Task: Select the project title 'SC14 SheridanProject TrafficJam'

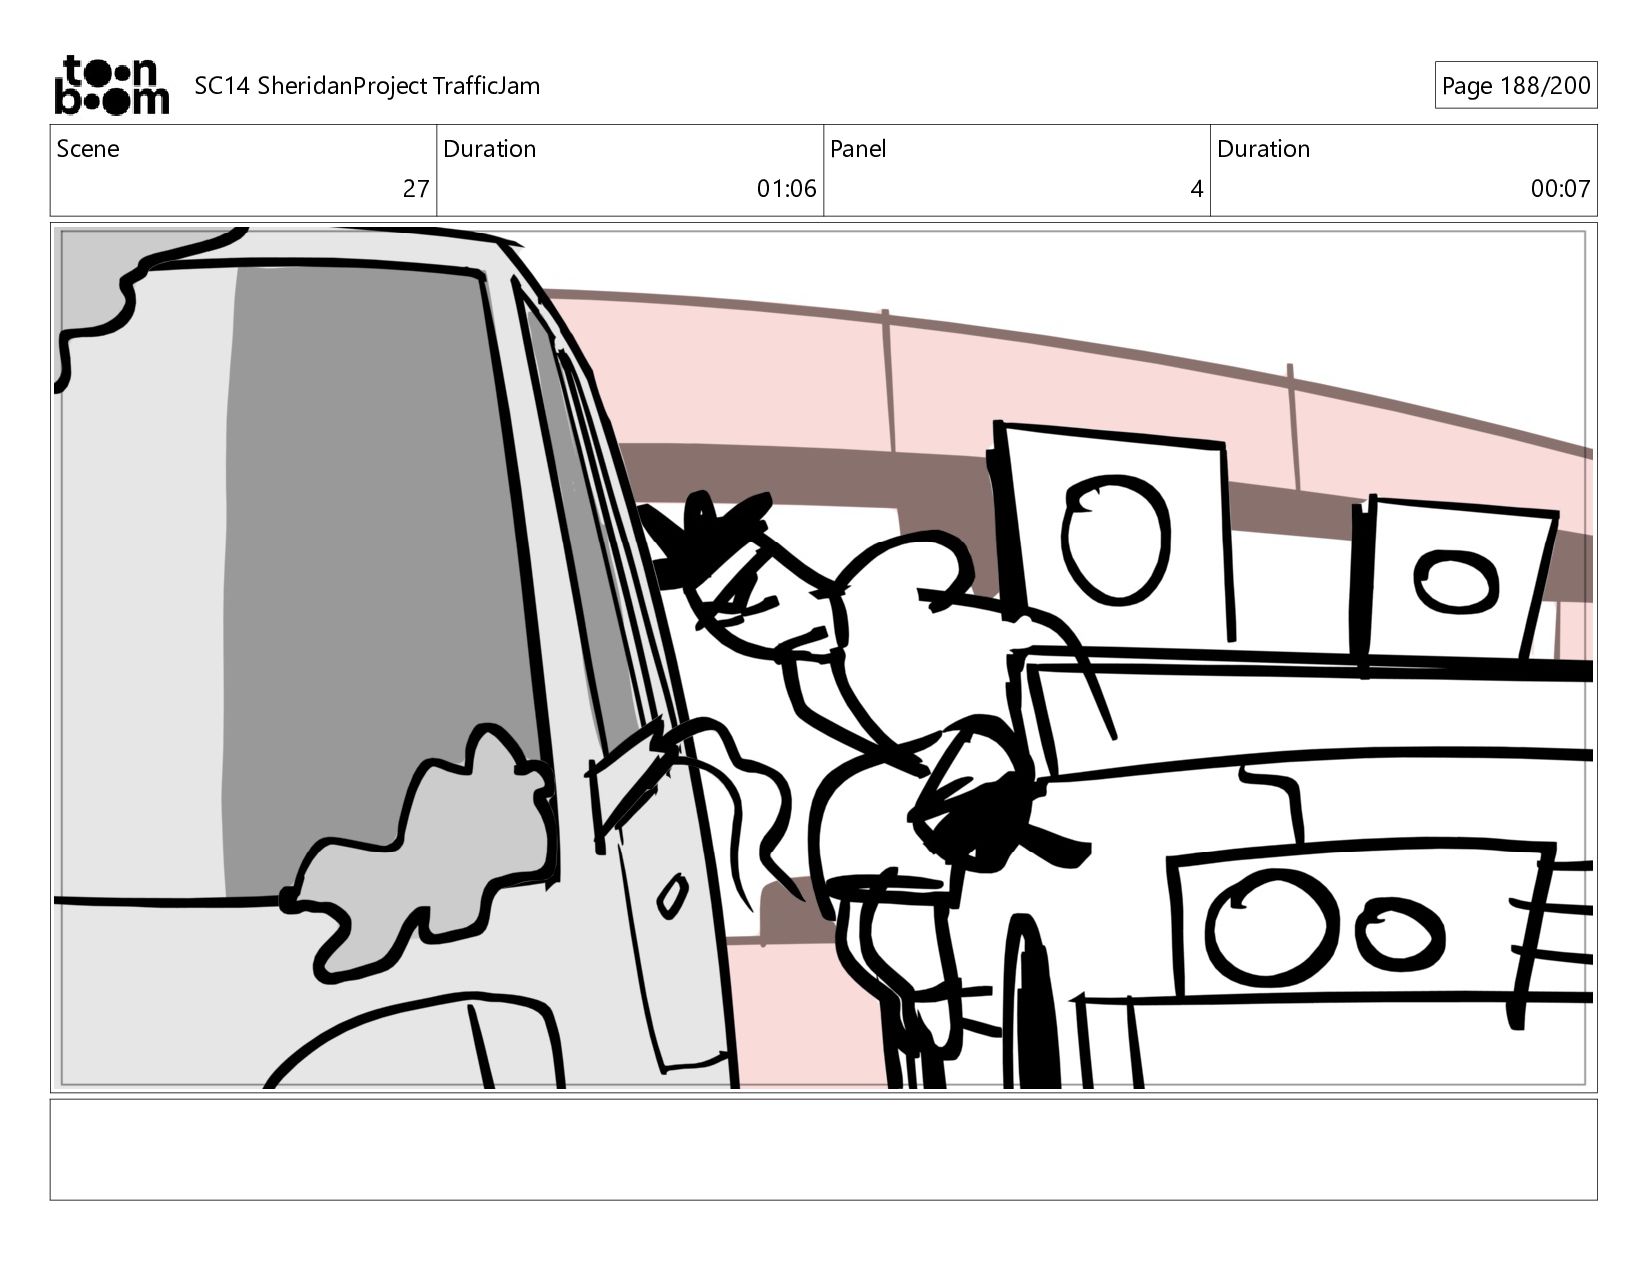Action: 367,86
